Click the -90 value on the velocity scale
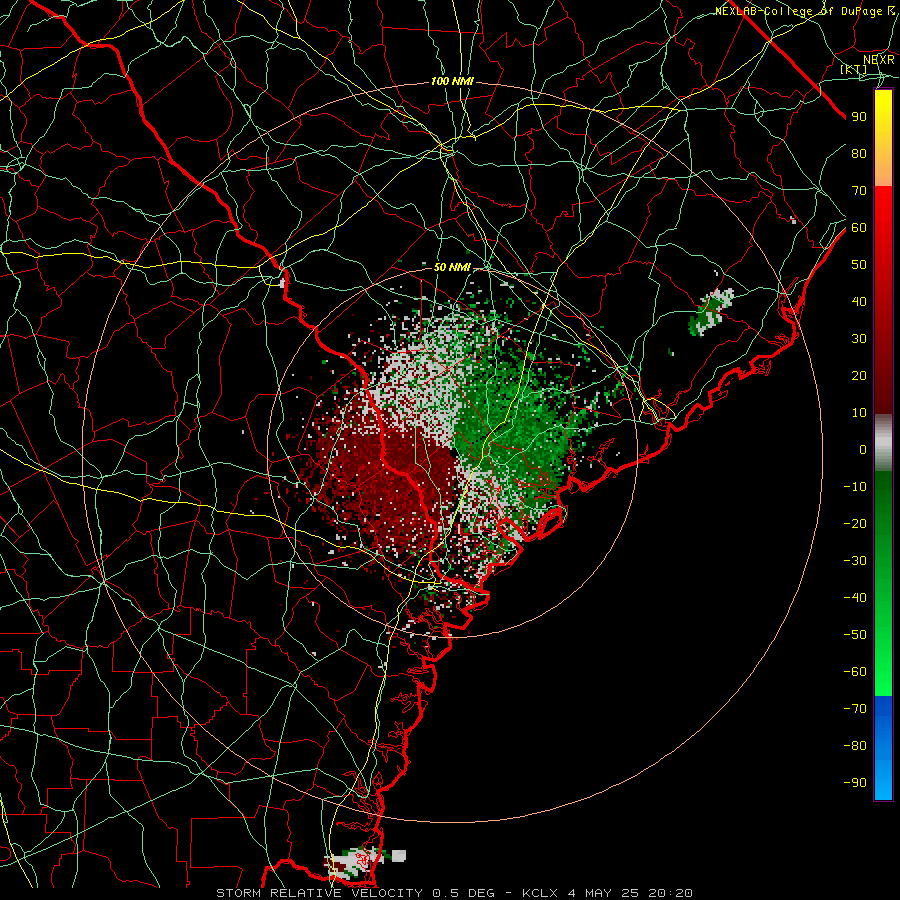 [x=855, y=782]
